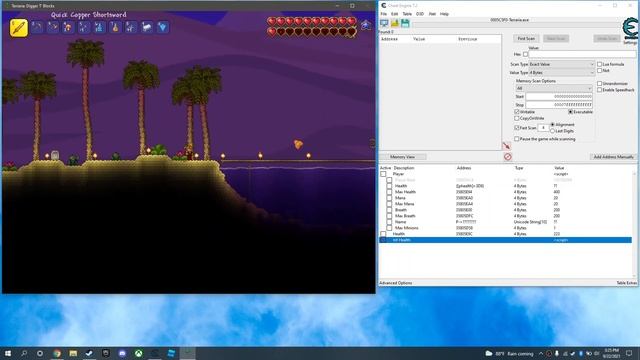
Task: Toggle the Fast Scan checkbox
Action: [x=517, y=128]
